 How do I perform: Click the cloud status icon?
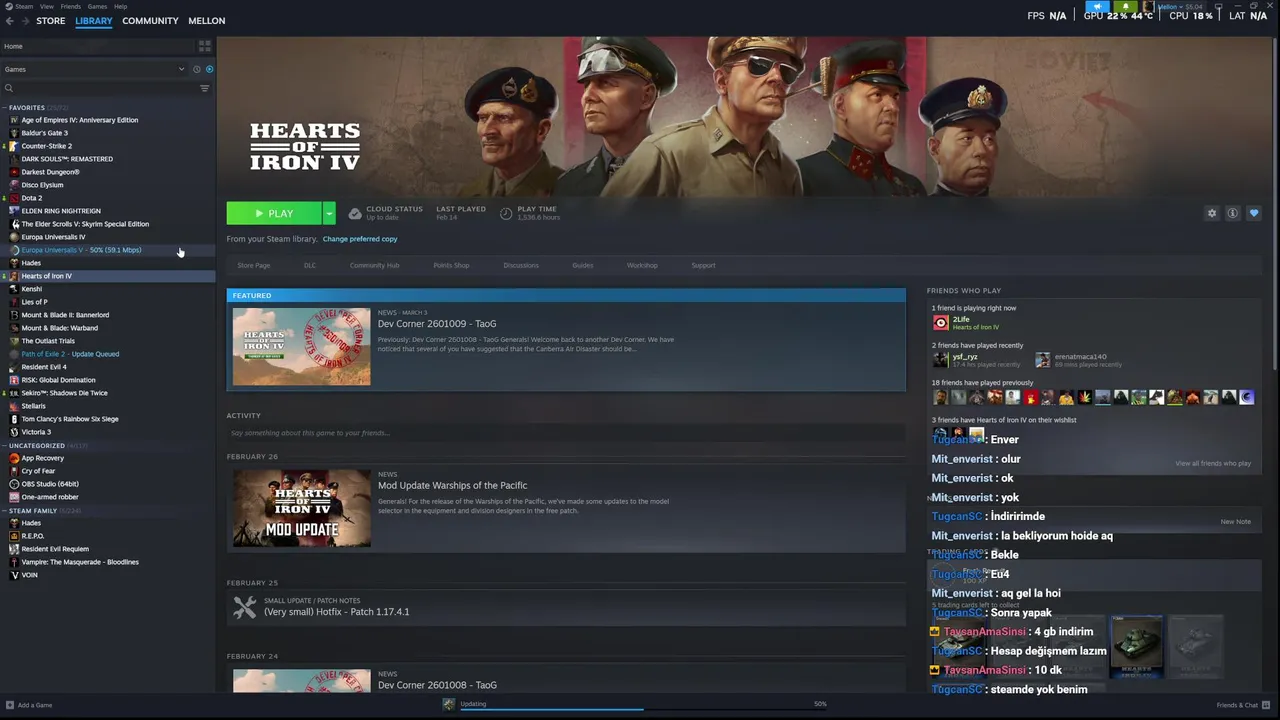click(x=355, y=213)
